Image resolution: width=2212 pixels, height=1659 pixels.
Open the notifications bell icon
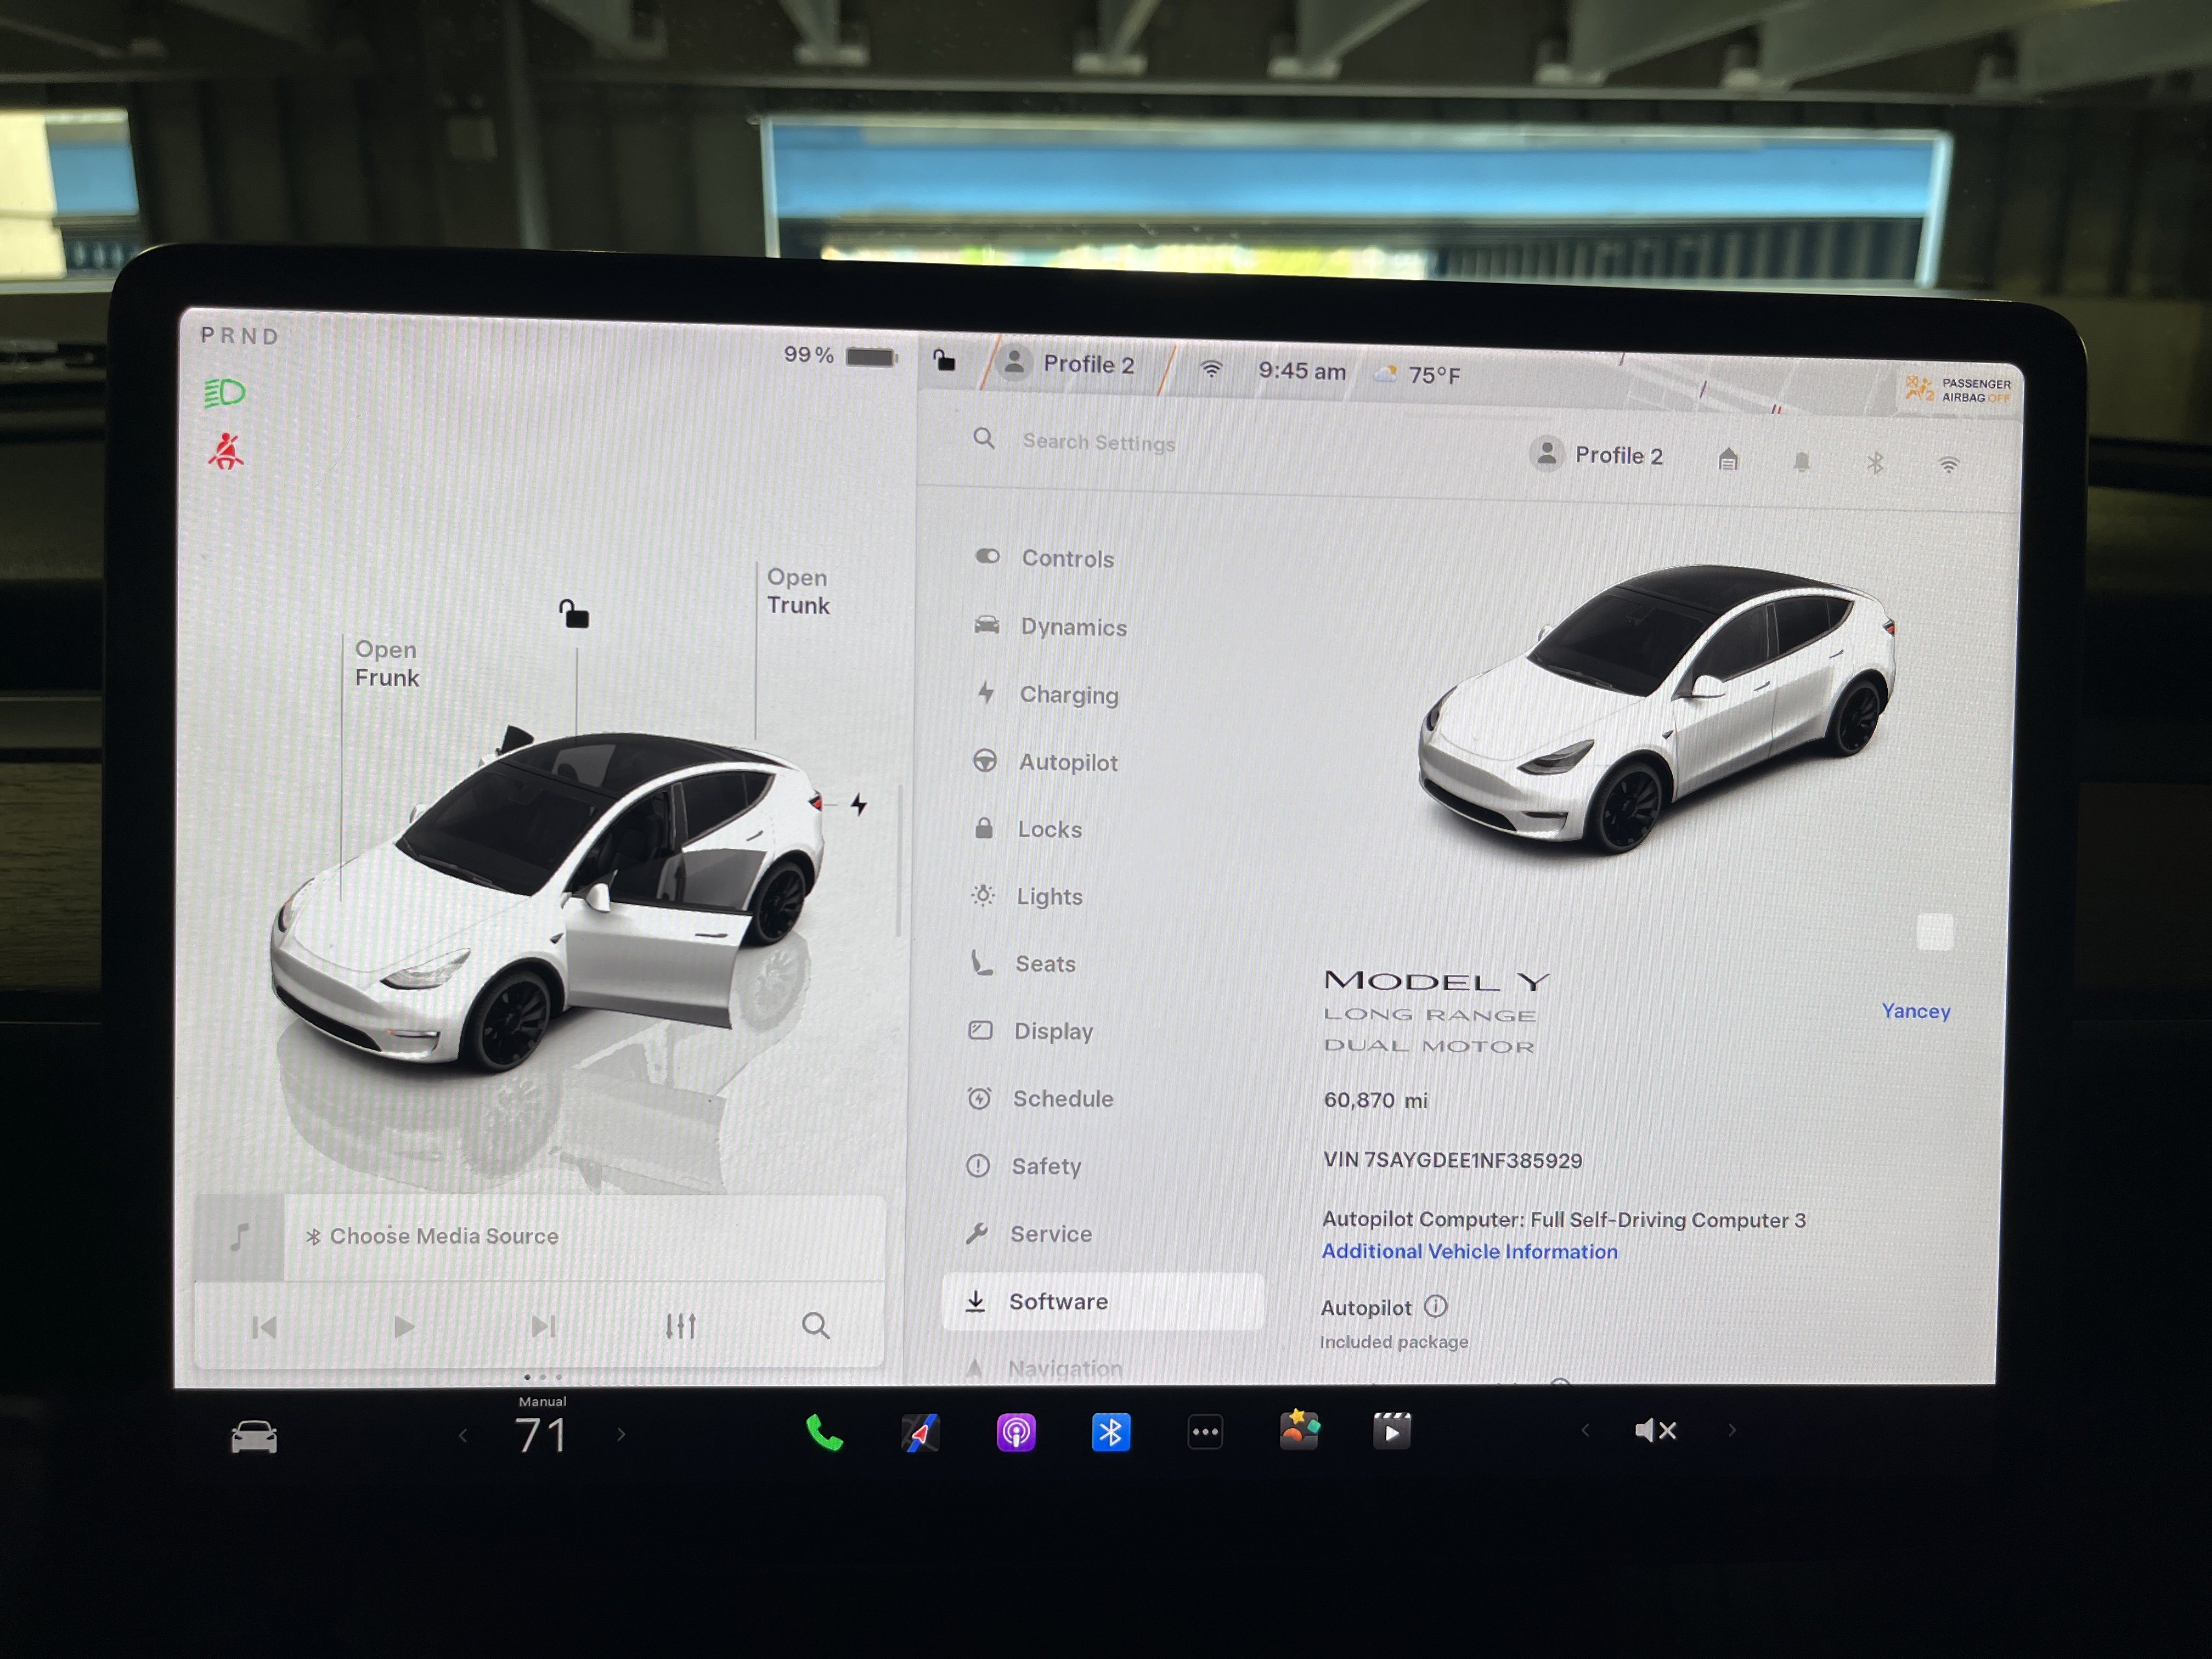pos(1801,461)
